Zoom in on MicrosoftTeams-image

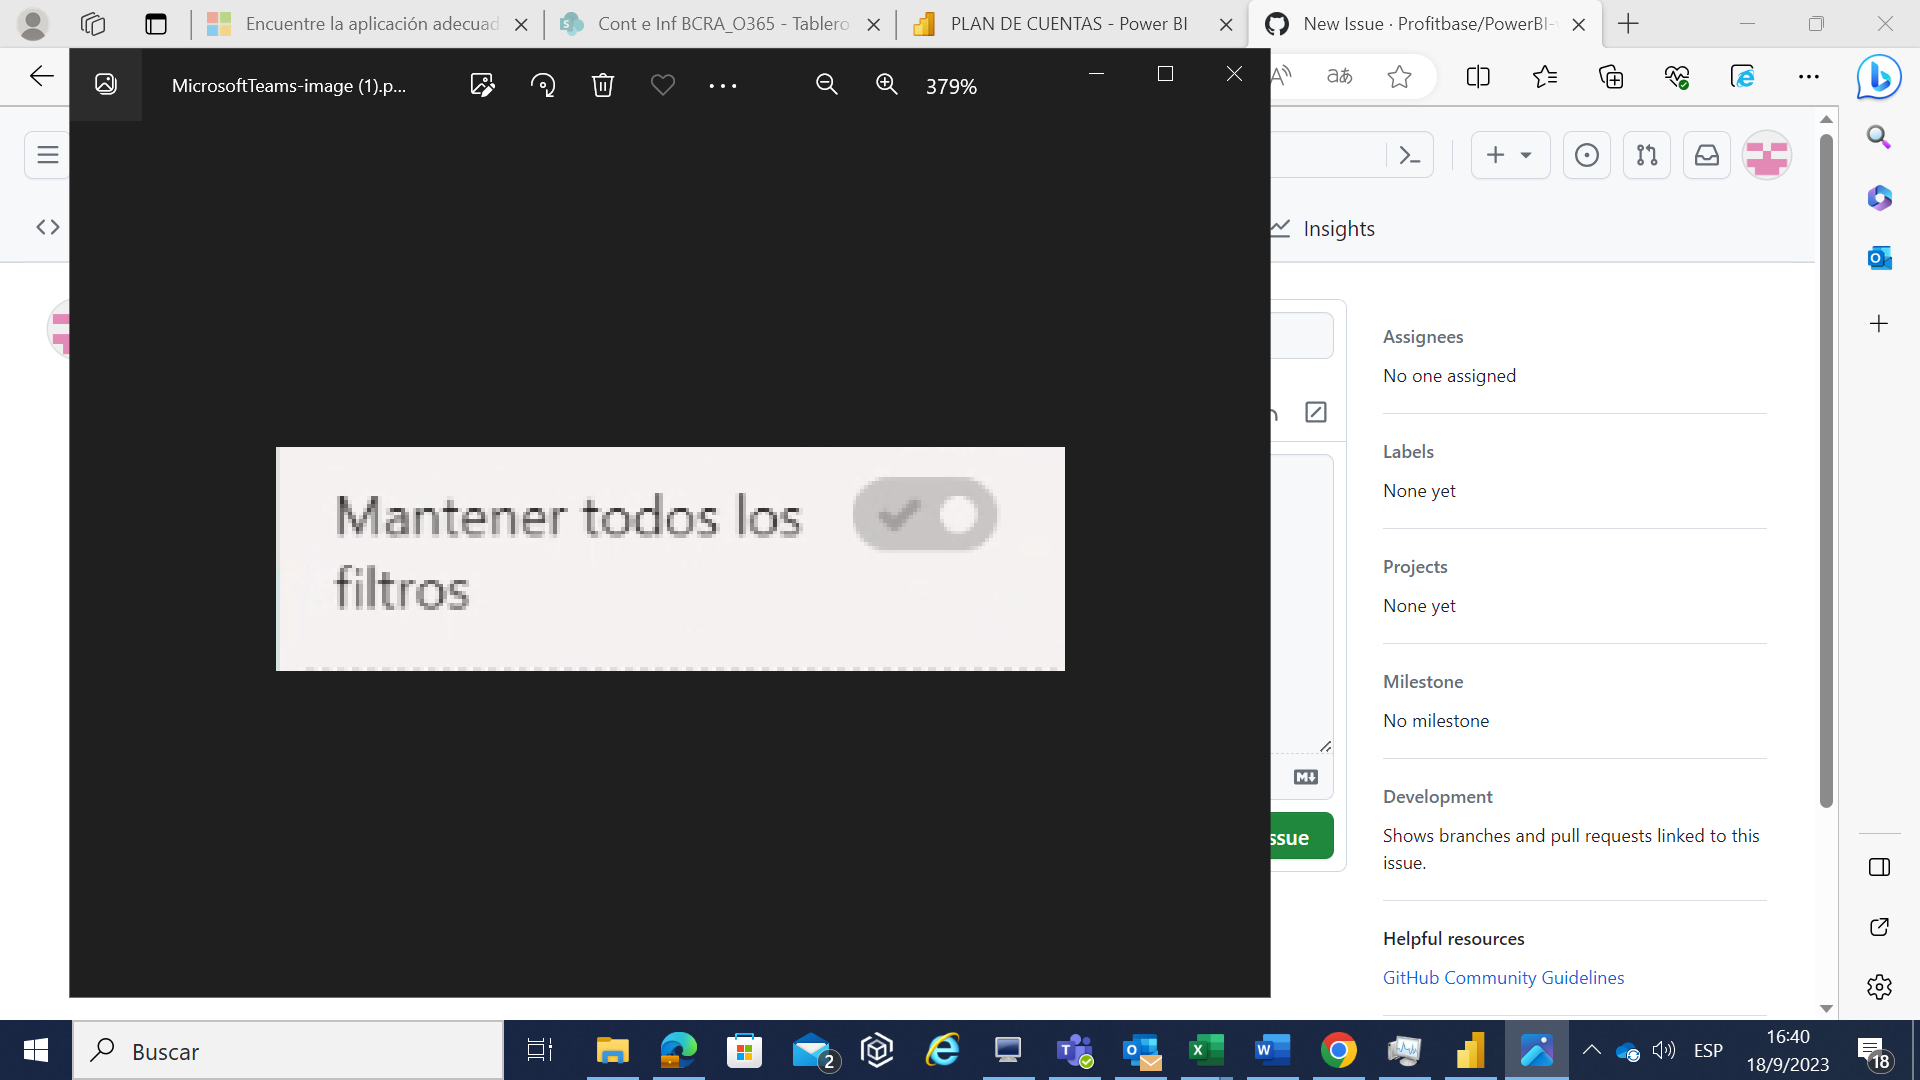click(886, 85)
